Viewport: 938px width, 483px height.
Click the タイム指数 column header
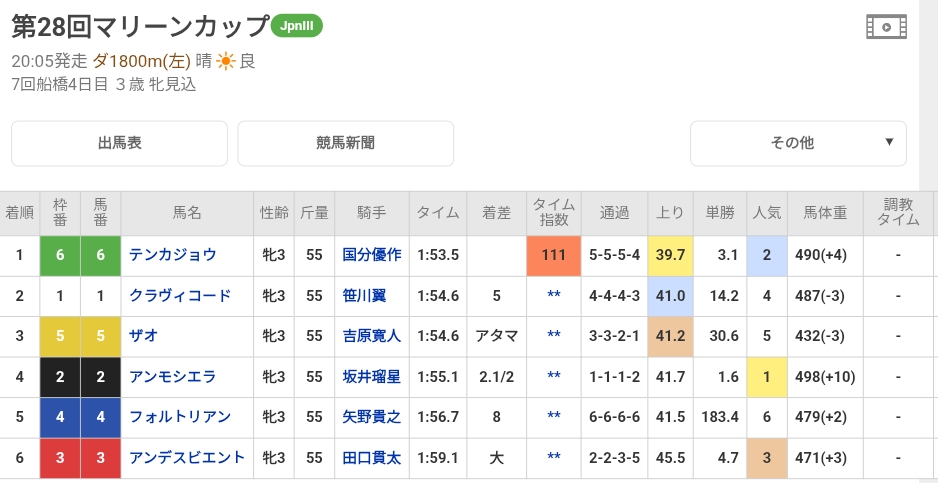[554, 213]
